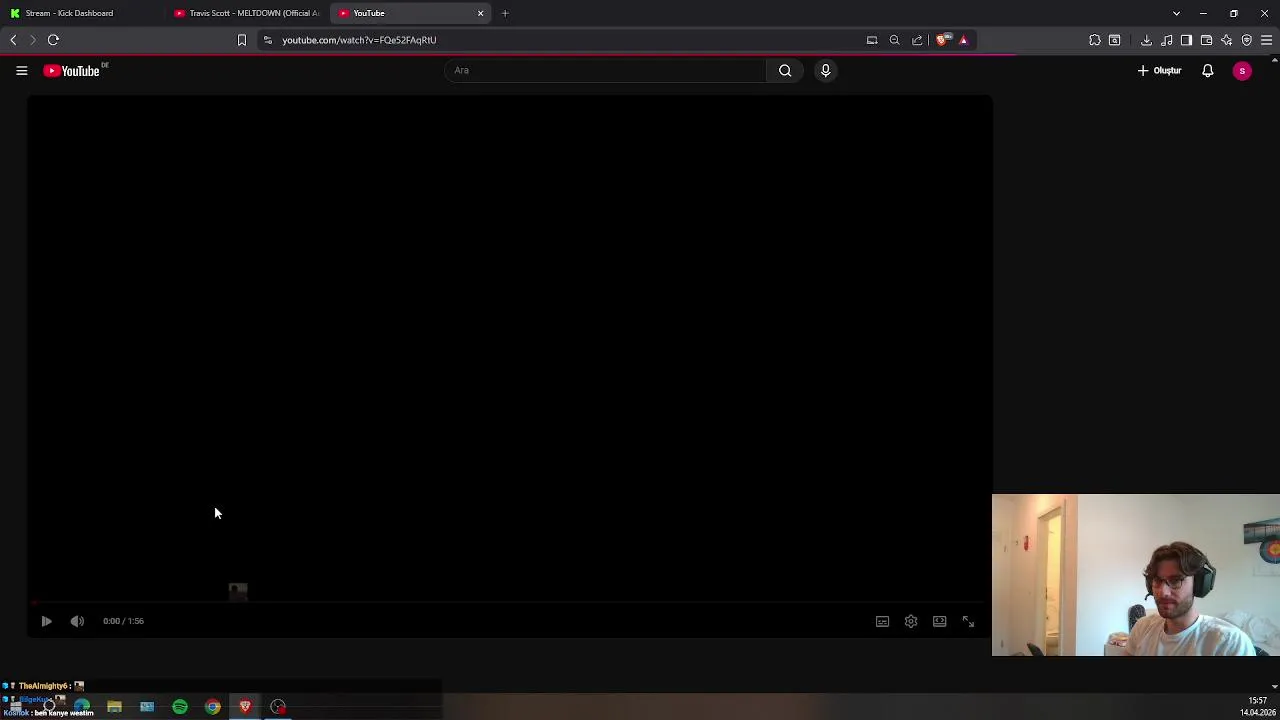Mute the video using the speaker icon
This screenshot has height=720, width=1280.
(77, 621)
